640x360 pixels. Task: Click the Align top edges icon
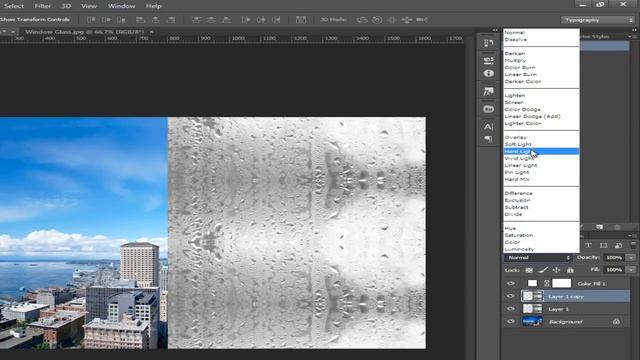pyautogui.click(x=91, y=20)
